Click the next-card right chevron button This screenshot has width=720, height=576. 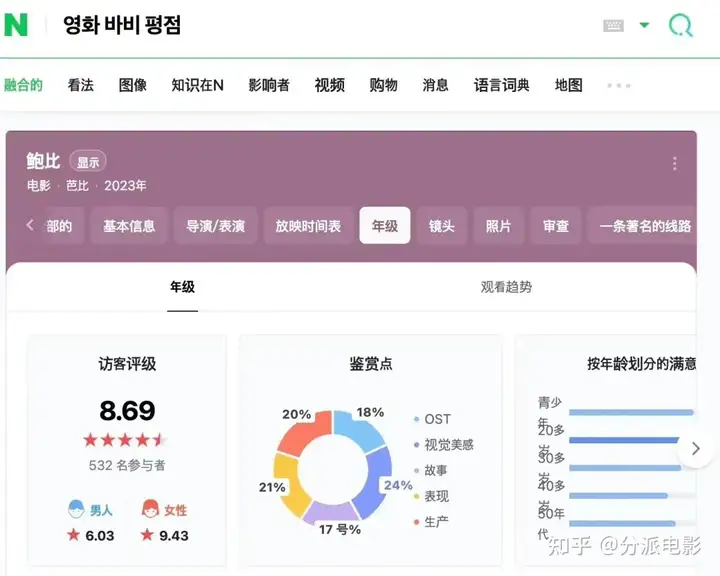696,448
